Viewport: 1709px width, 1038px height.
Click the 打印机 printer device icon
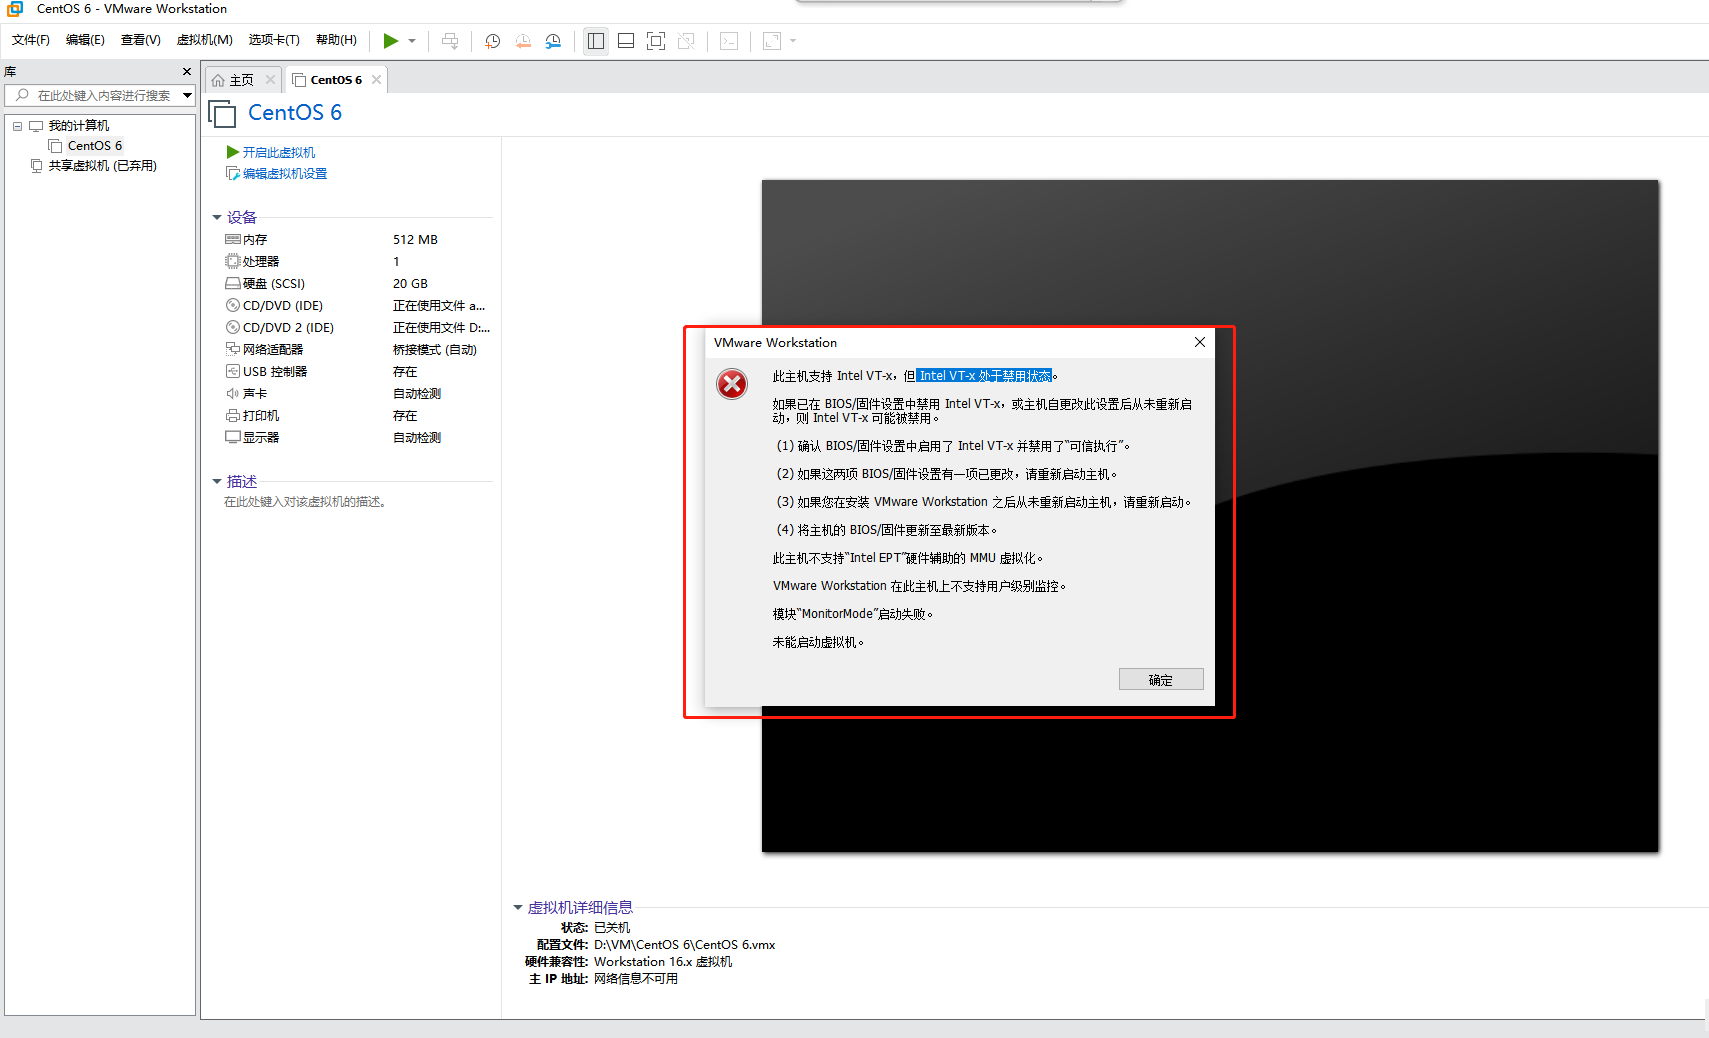(x=233, y=416)
